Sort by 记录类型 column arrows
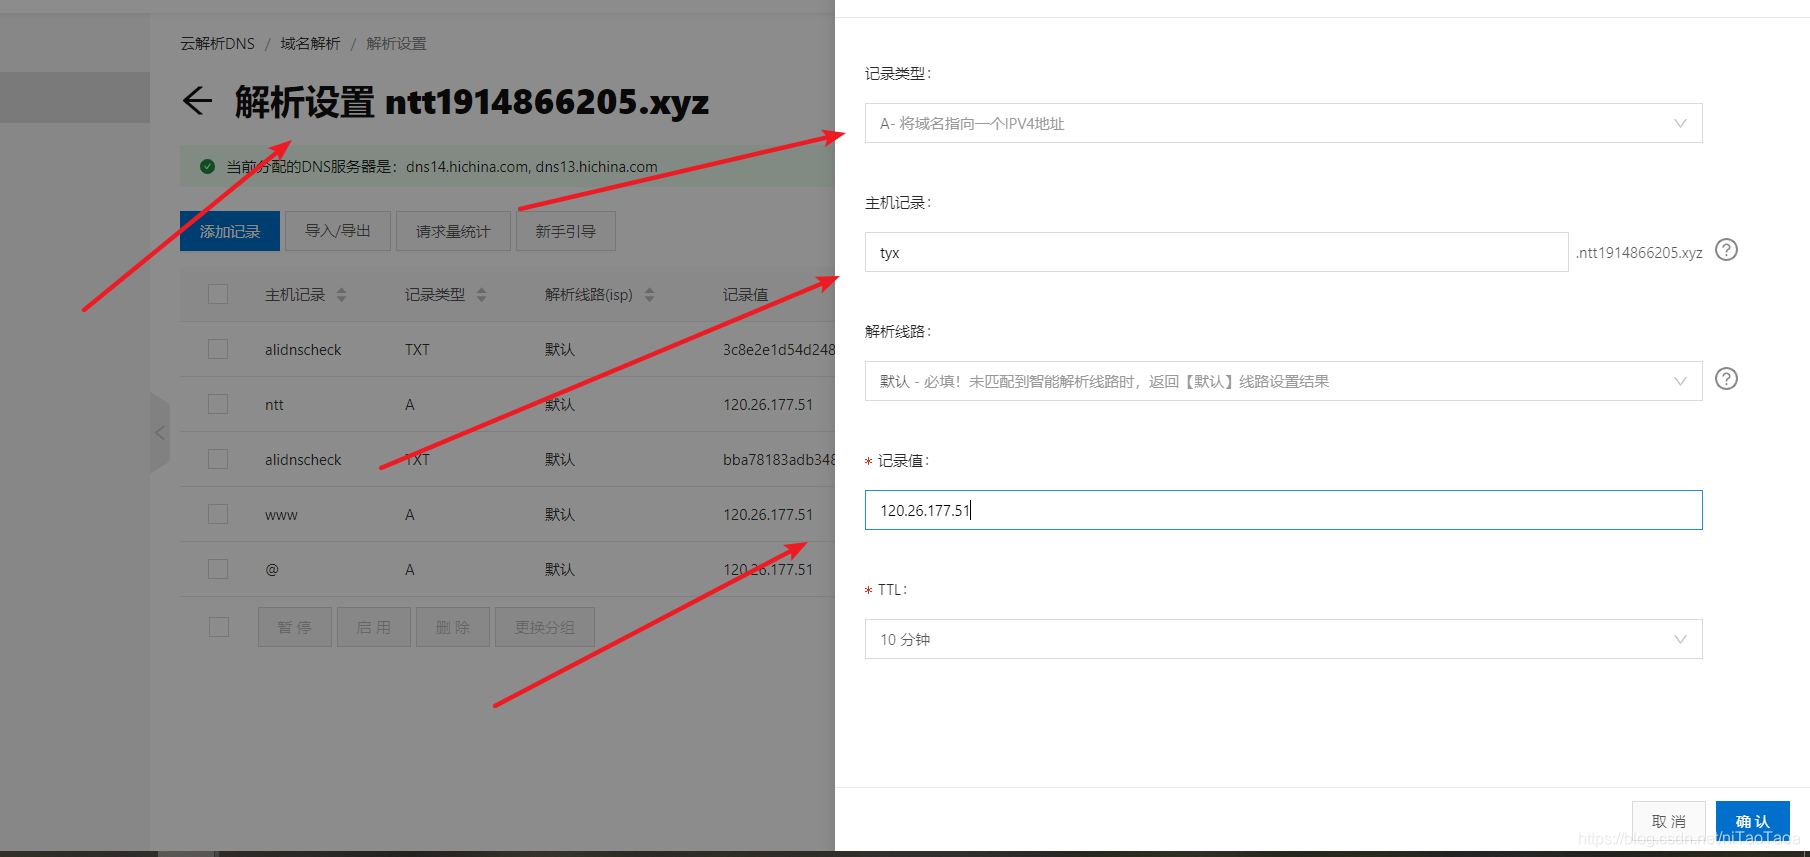The width and height of the screenshot is (1810, 857). [x=481, y=295]
